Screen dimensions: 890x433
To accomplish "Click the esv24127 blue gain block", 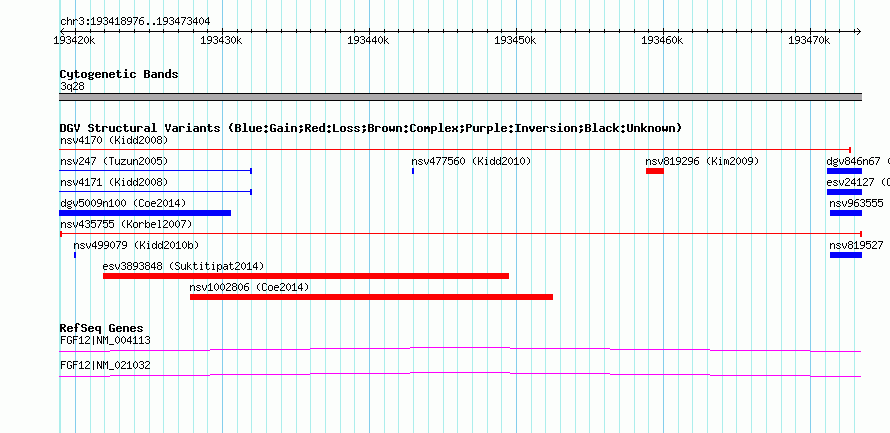I will (844, 192).
